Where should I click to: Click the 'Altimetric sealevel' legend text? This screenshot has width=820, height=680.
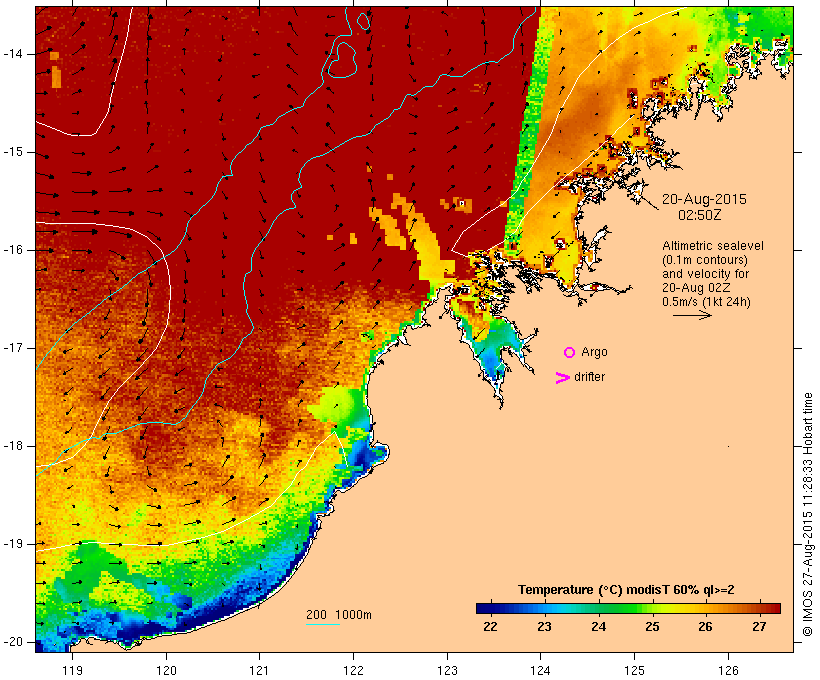(713, 246)
